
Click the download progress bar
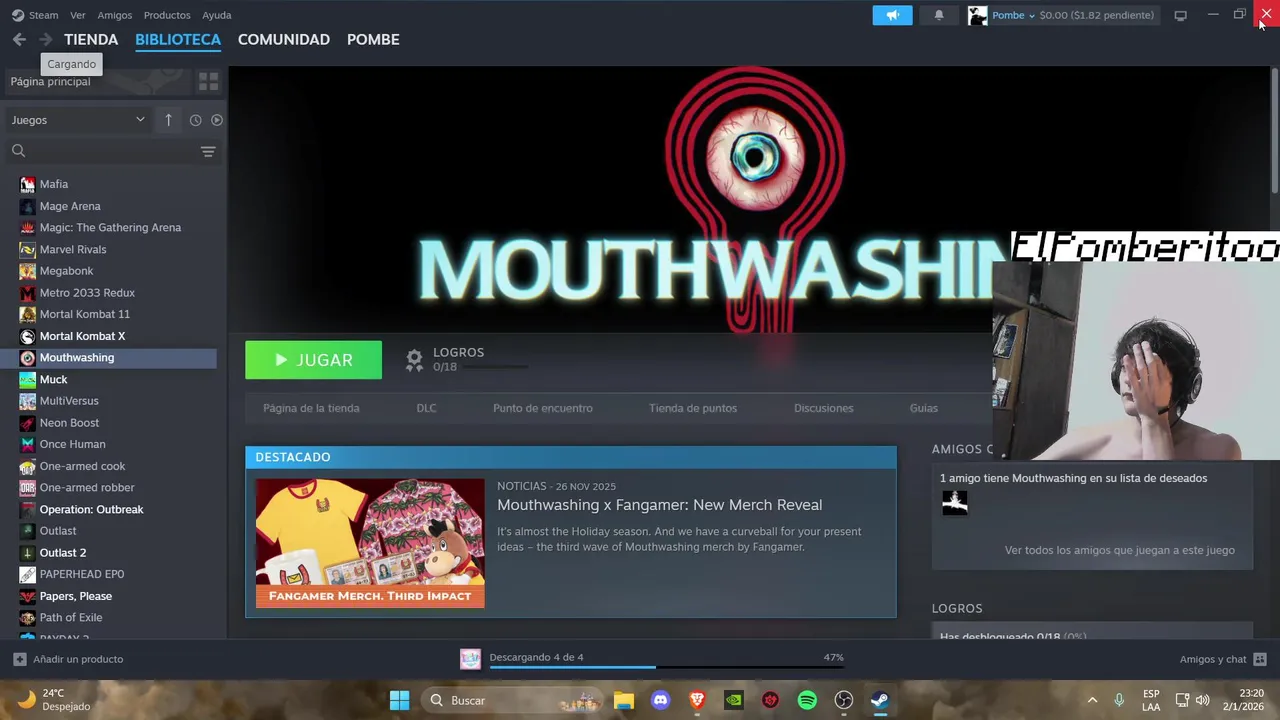click(x=666, y=667)
